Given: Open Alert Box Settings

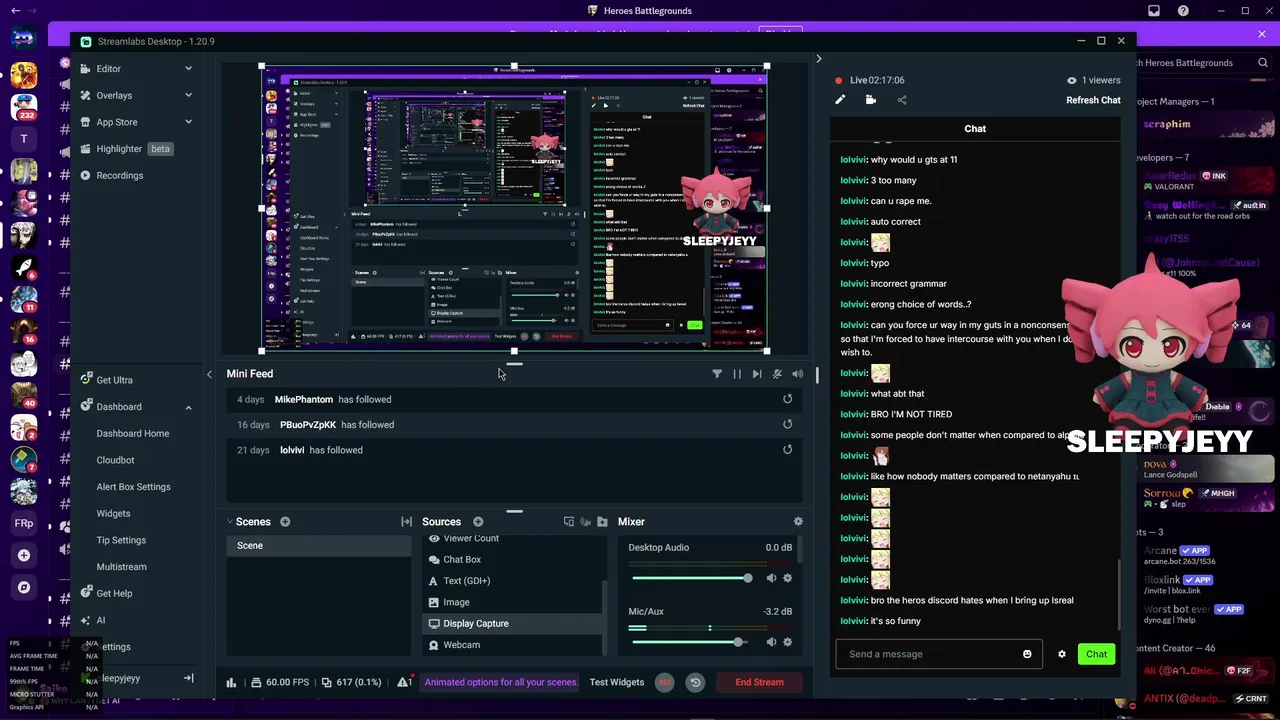Looking at the screenshot, I should (x=133, y=487).
